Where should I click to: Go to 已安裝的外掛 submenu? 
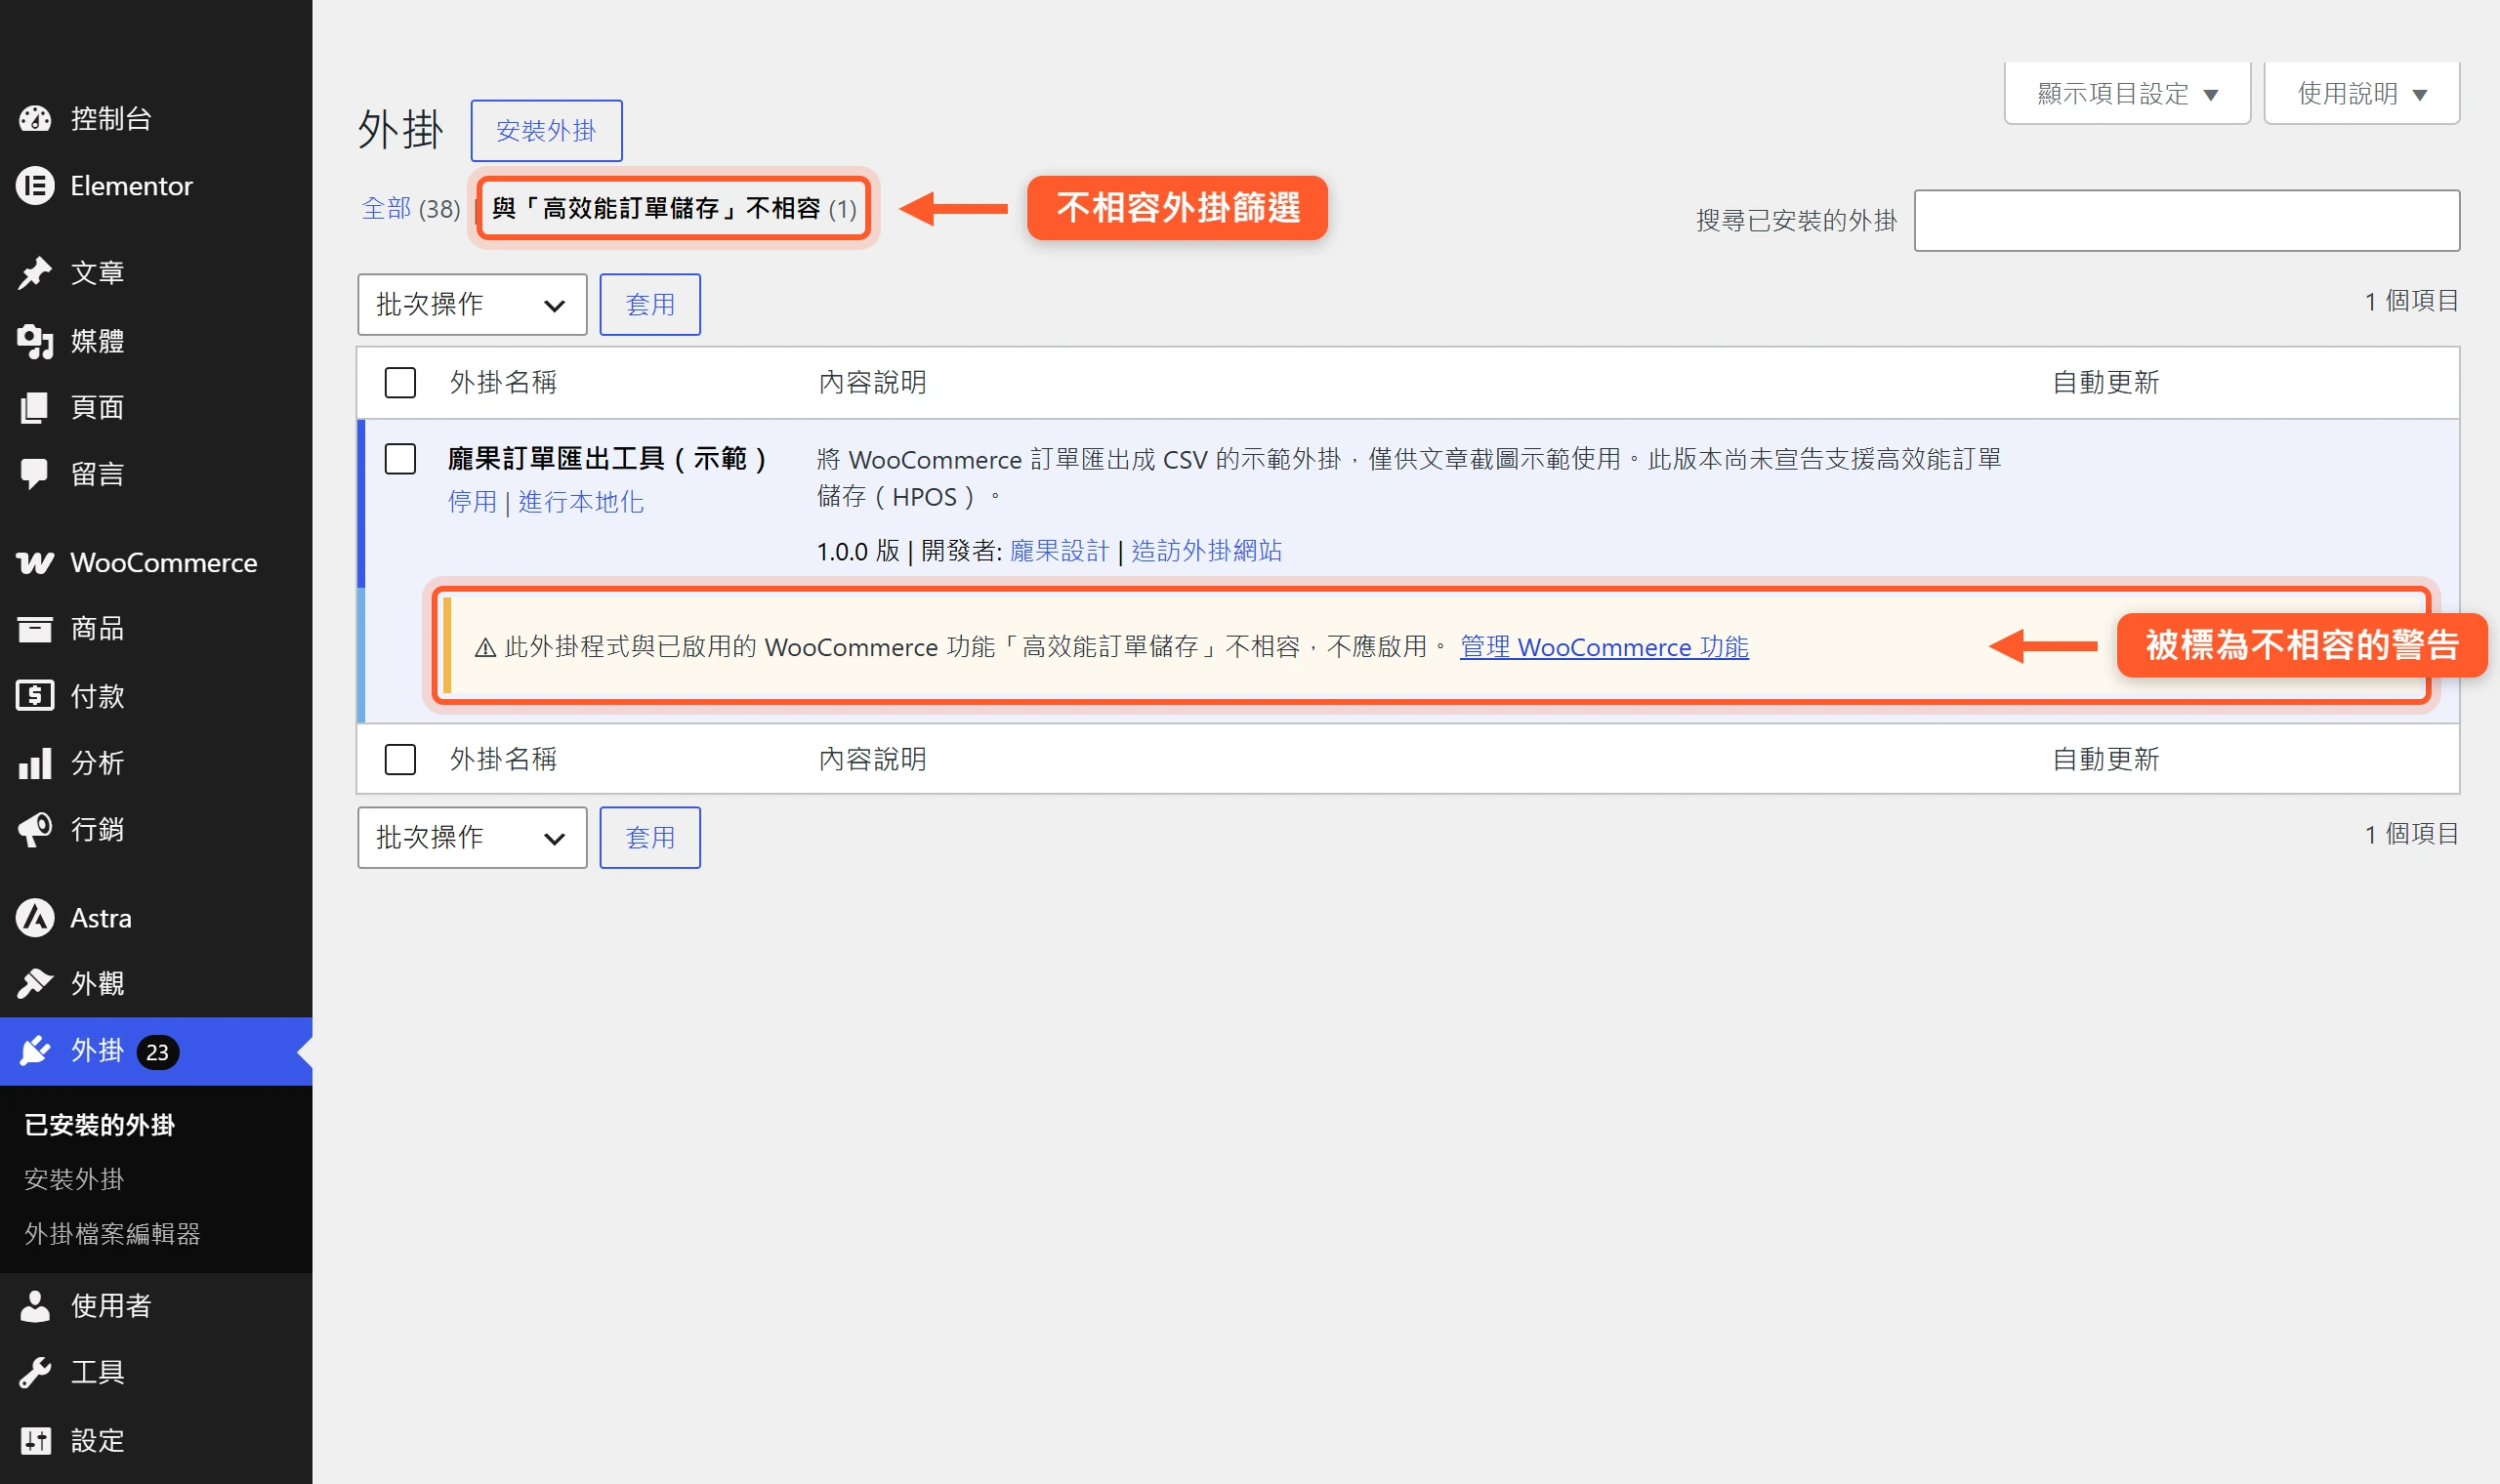tap(100, 1125)
